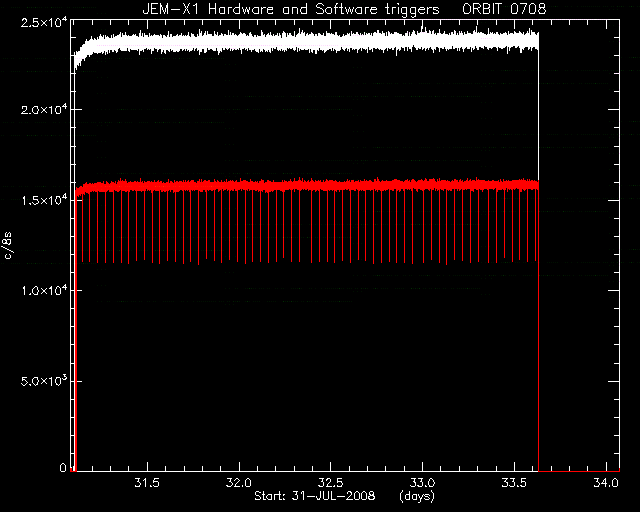Click the Start: 31-JUL-2008 label
Viewport: 640px width, 512px height.
pyautogui.click(x=315, y=496)
